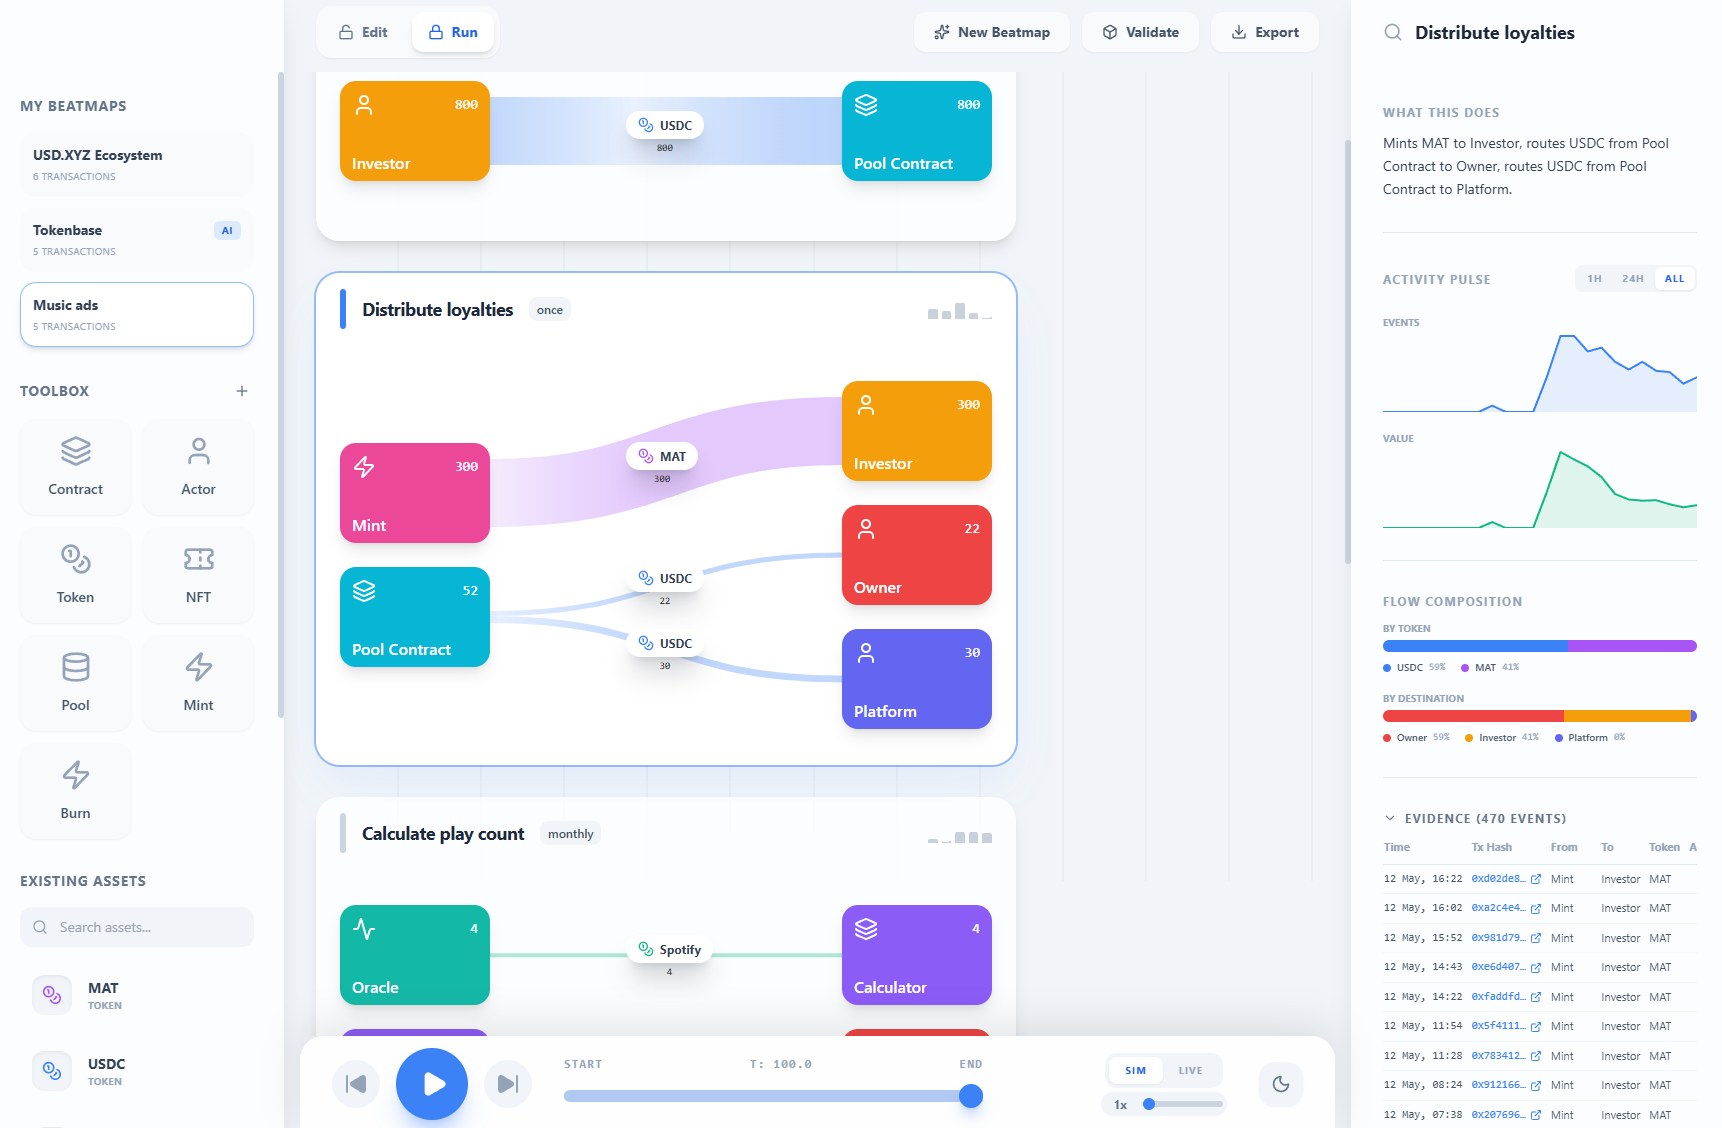The image size is (1722, 1128).
Task: Open external link for tx 0xfaddfd
Action: coord(1536,997)
